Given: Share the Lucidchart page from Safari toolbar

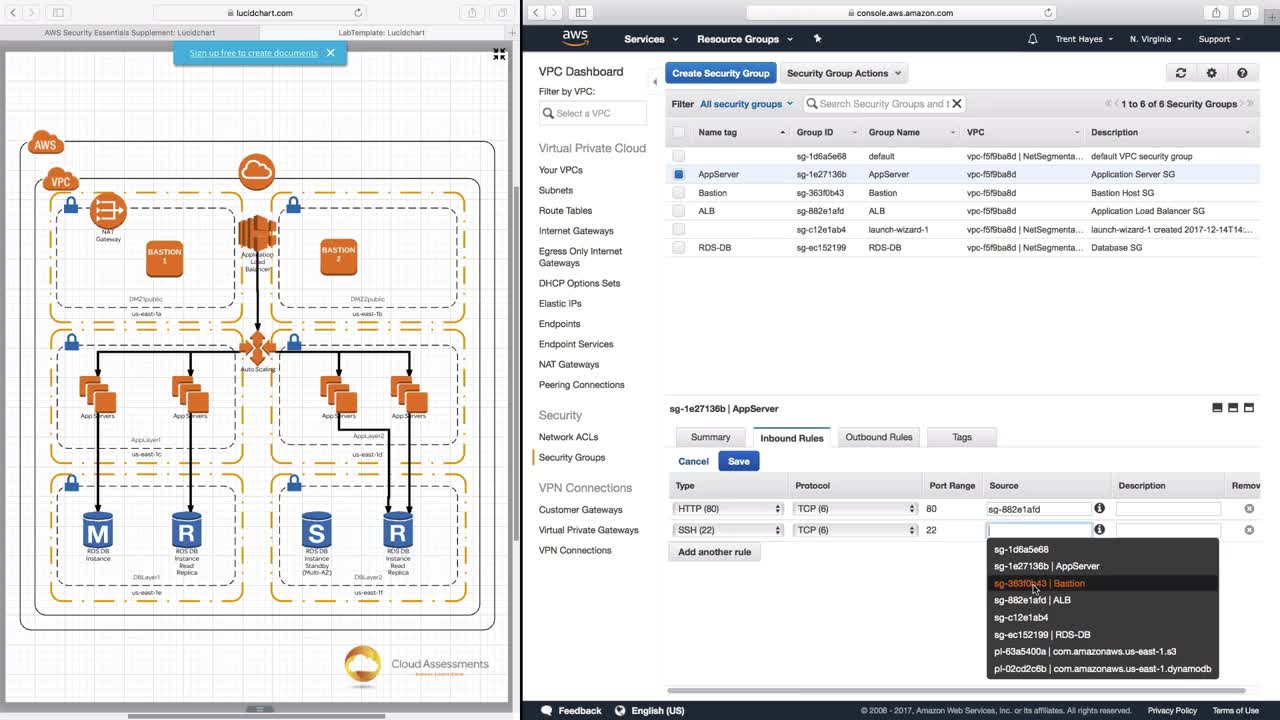Looking at the screenshot, I should click(x=472, y=13).
